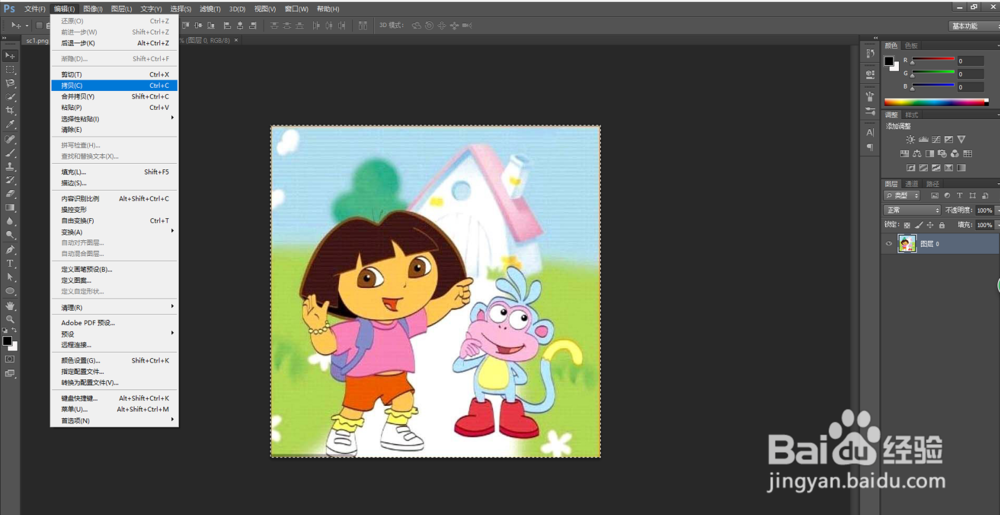
Task: Select the Ellipse shape tool
Action: [x=10, y=291]
